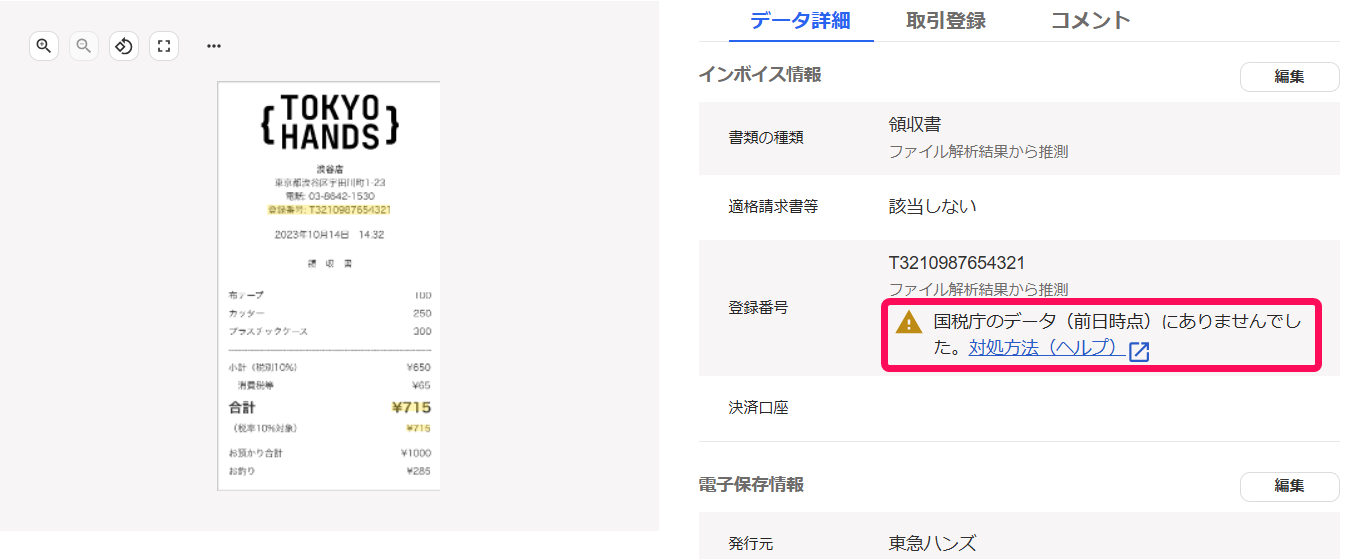Open the more options ellipsis menu

pyautogui.click(x=213, y=46)
